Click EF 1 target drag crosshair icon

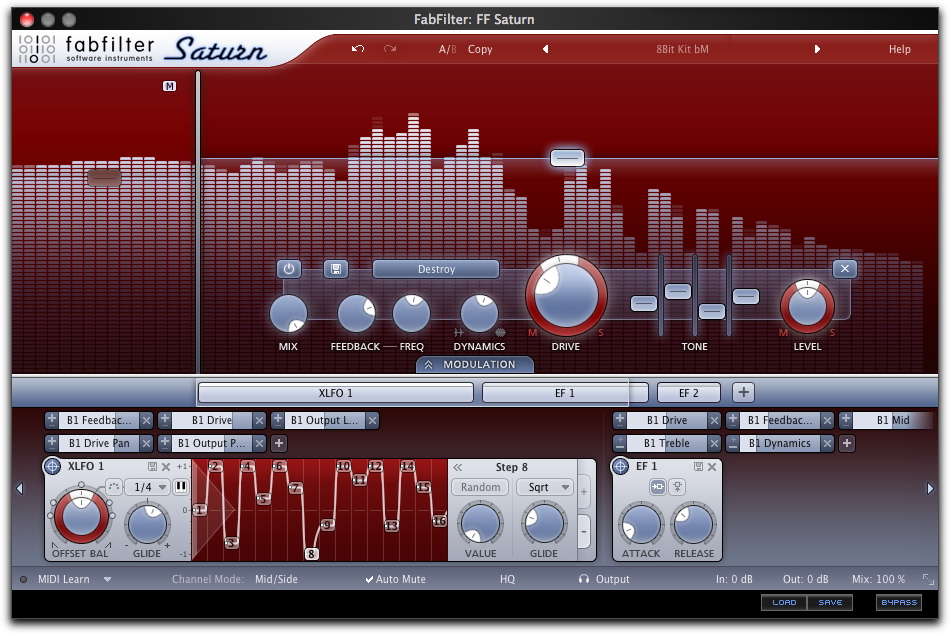[x=620, y=466]
